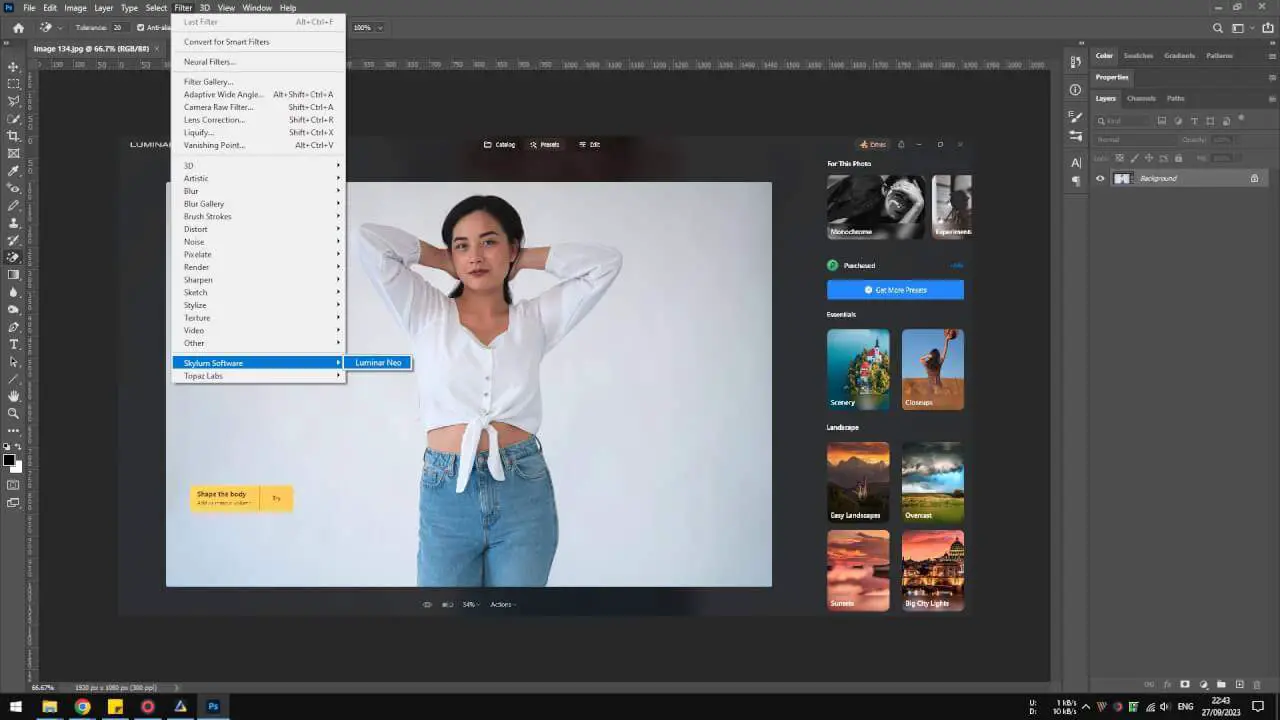Select the Crop tool
The image size is (1280, 720).
click(13, 135)
